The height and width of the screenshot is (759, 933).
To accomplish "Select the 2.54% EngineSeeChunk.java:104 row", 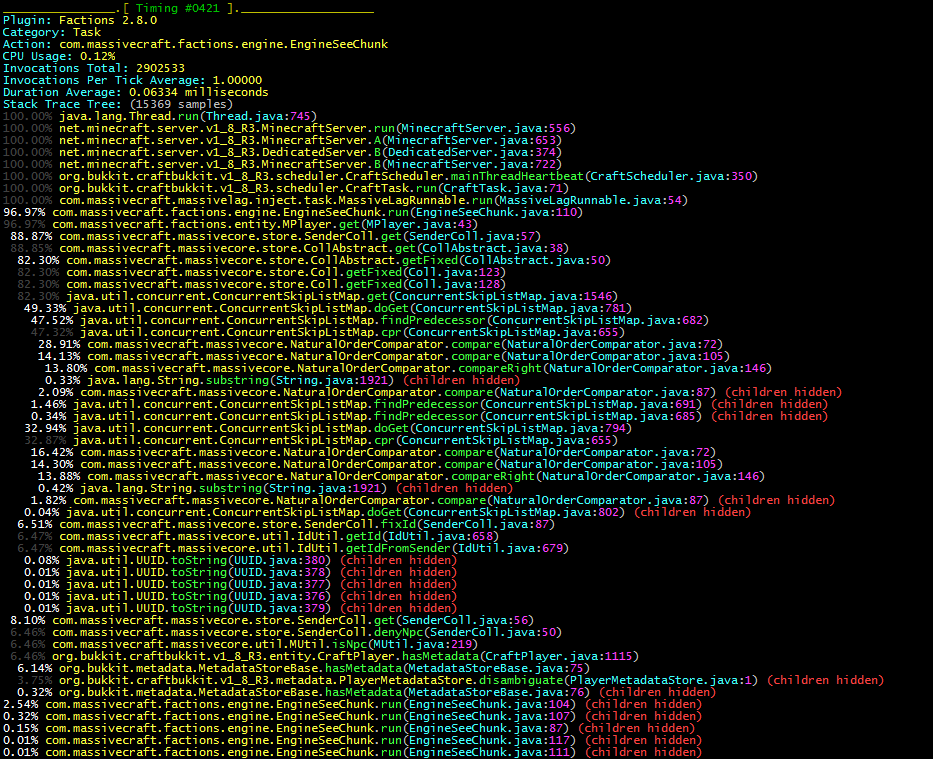I will pyautogui.click(x=353, y=704).
